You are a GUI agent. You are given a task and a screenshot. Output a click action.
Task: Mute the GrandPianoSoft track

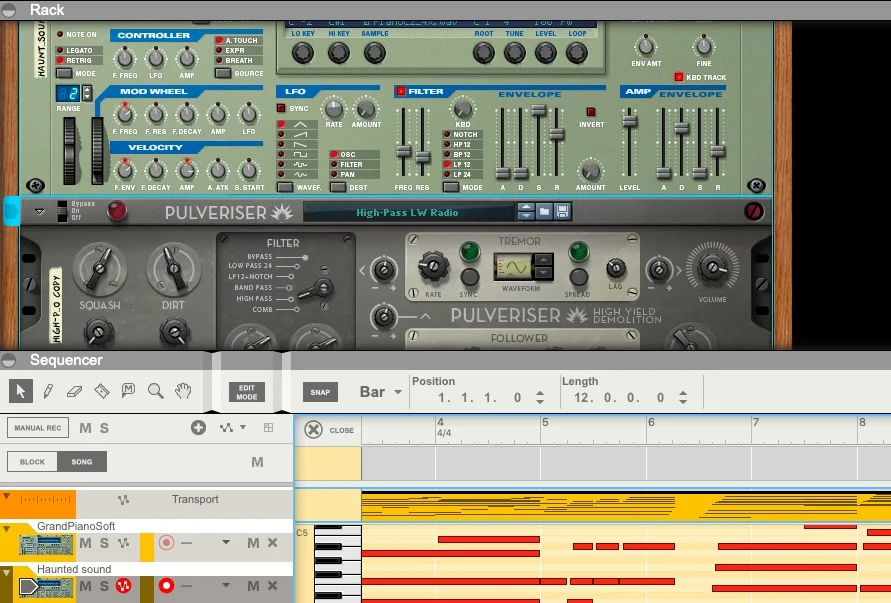(85, 543)
